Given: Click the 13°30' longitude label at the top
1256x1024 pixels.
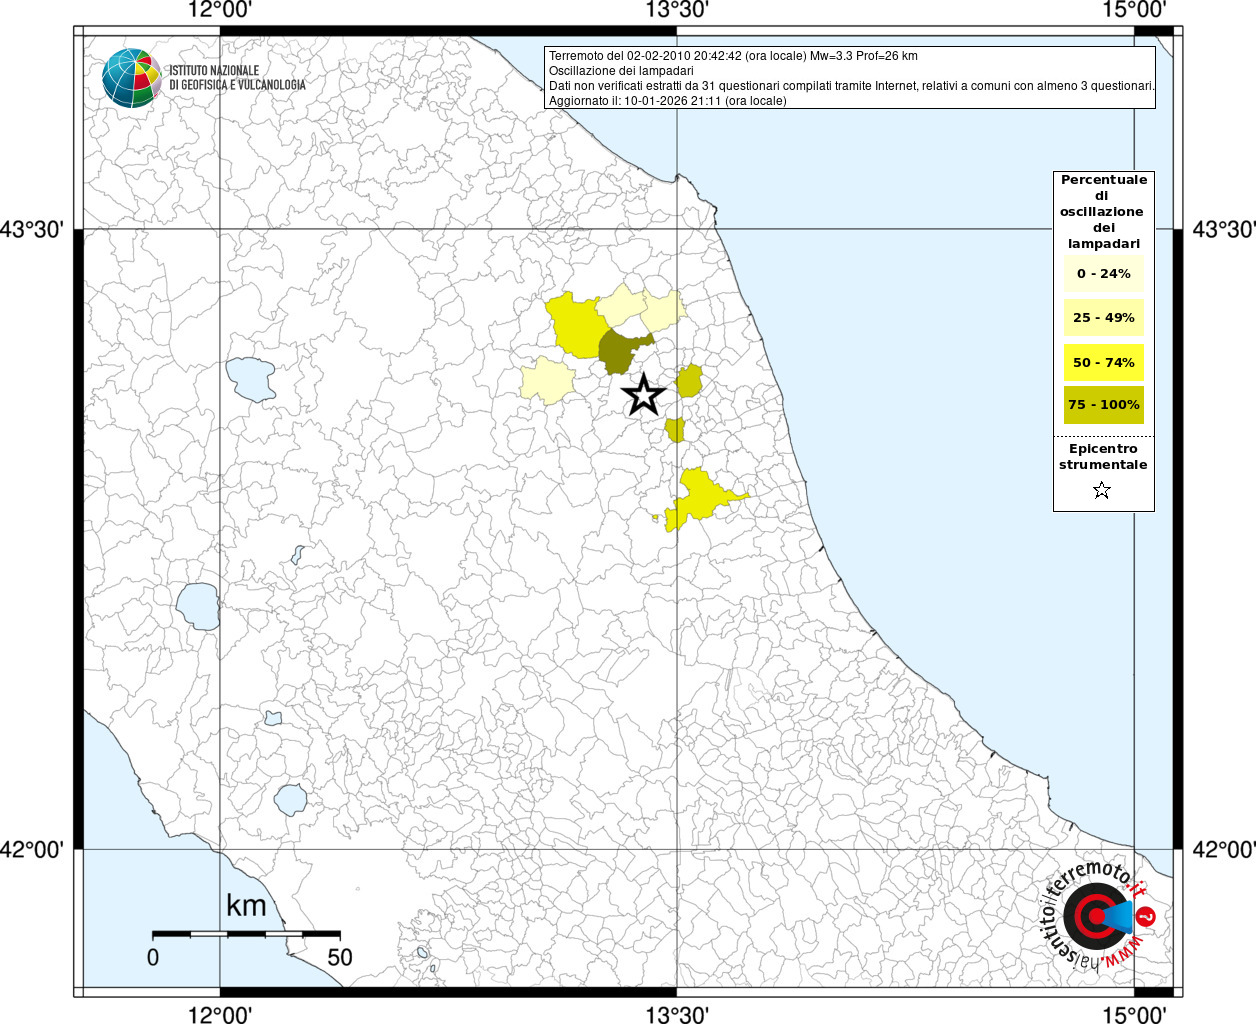Looking at the screenshot, I should (x=677, y=10).
